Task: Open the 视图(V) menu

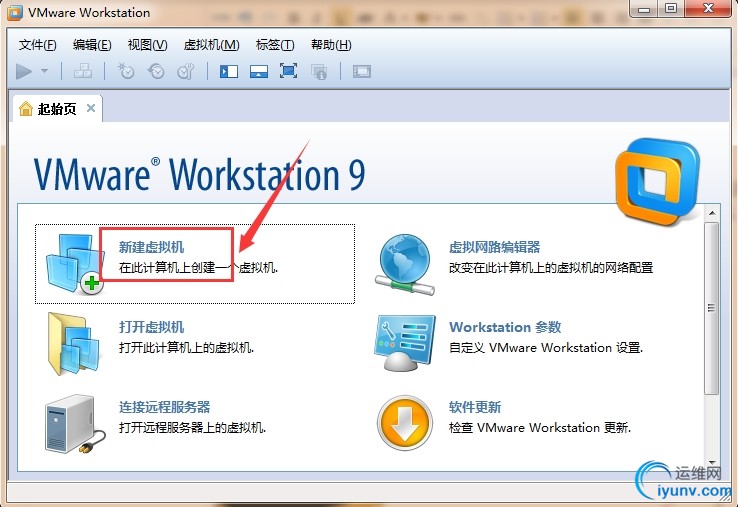Action: tap(147, 45)
